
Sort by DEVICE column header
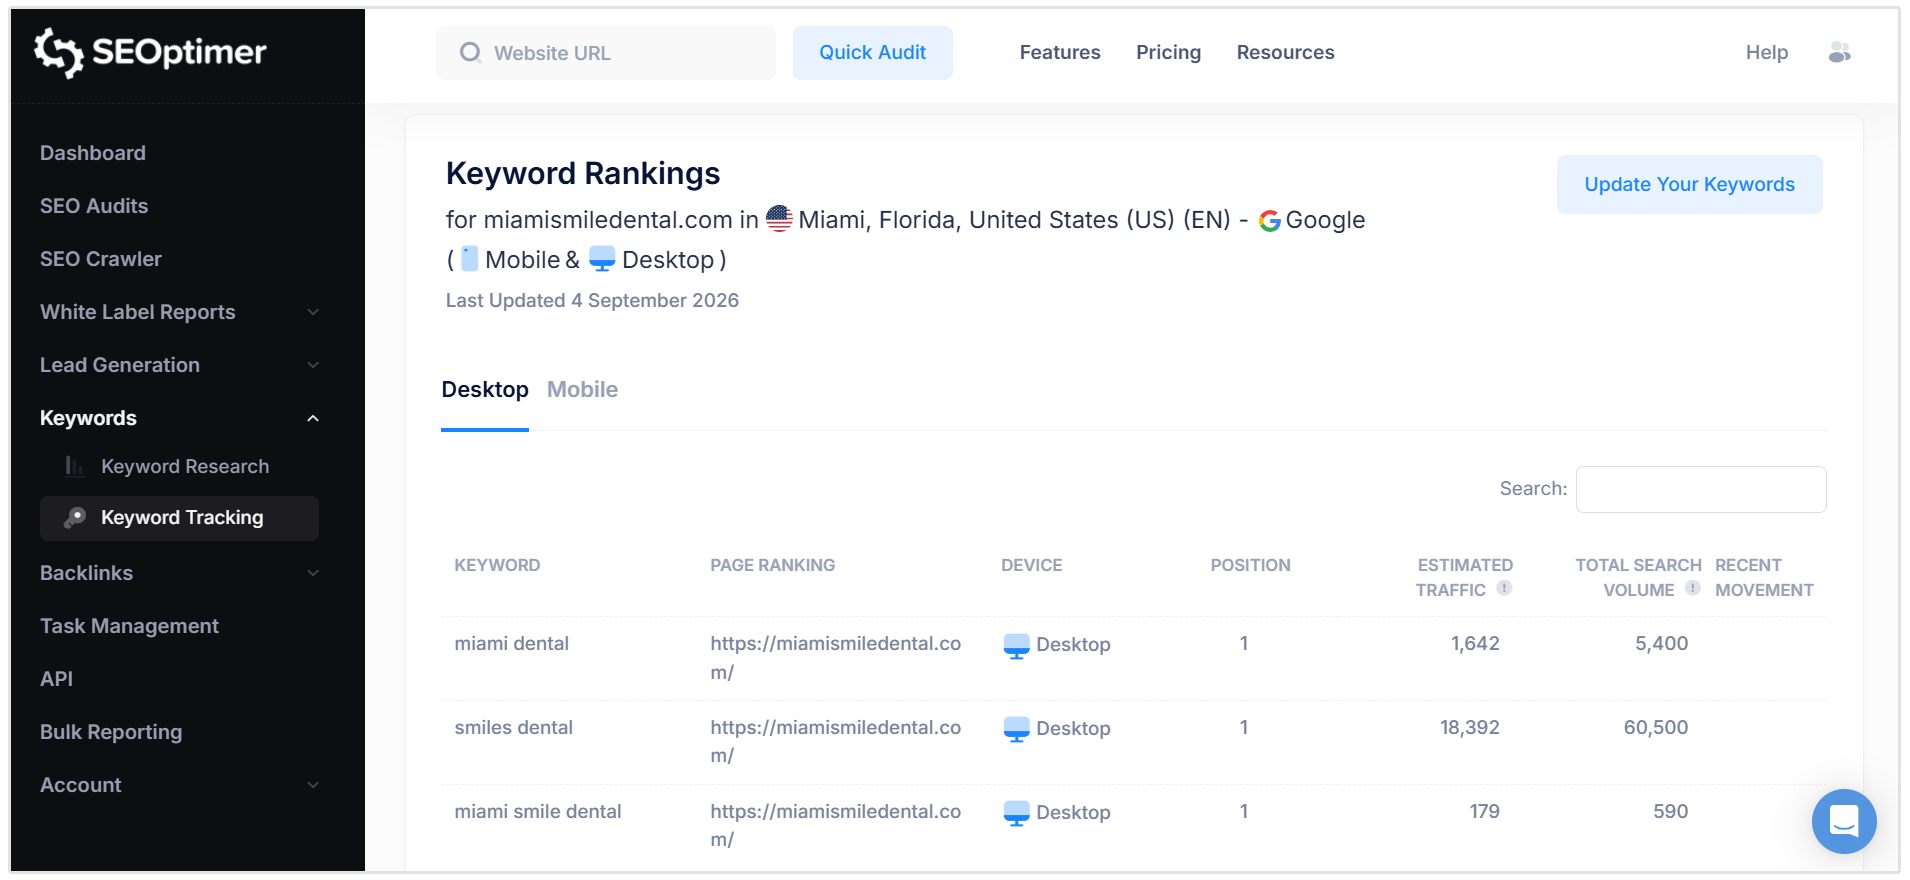(1032, 565)
